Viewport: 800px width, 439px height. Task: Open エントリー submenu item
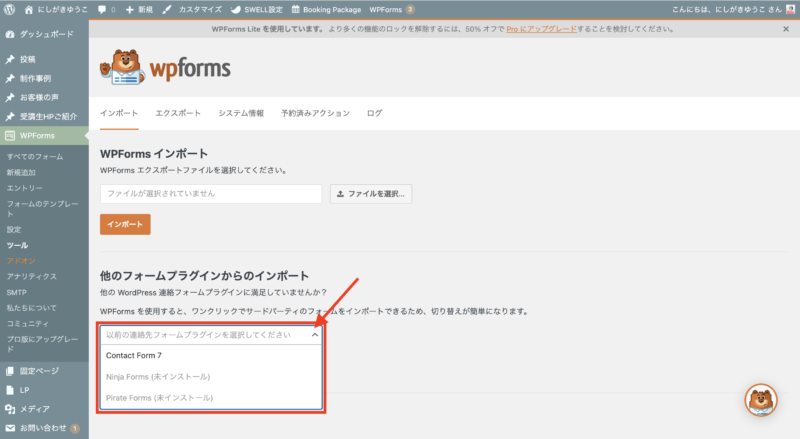(x=24, y=188)
